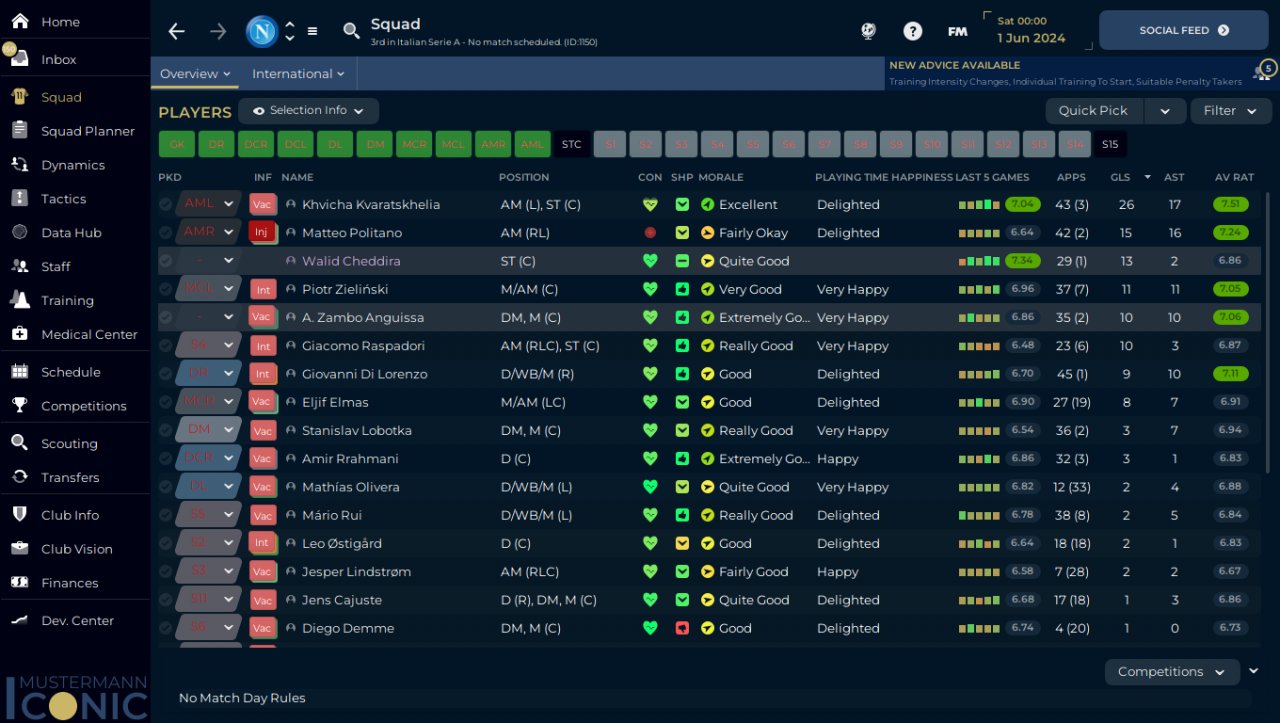The height and width of the screenshot is (723, 1280).
Task: Click the back arrow navigation icon
Action: coord(177,31)
